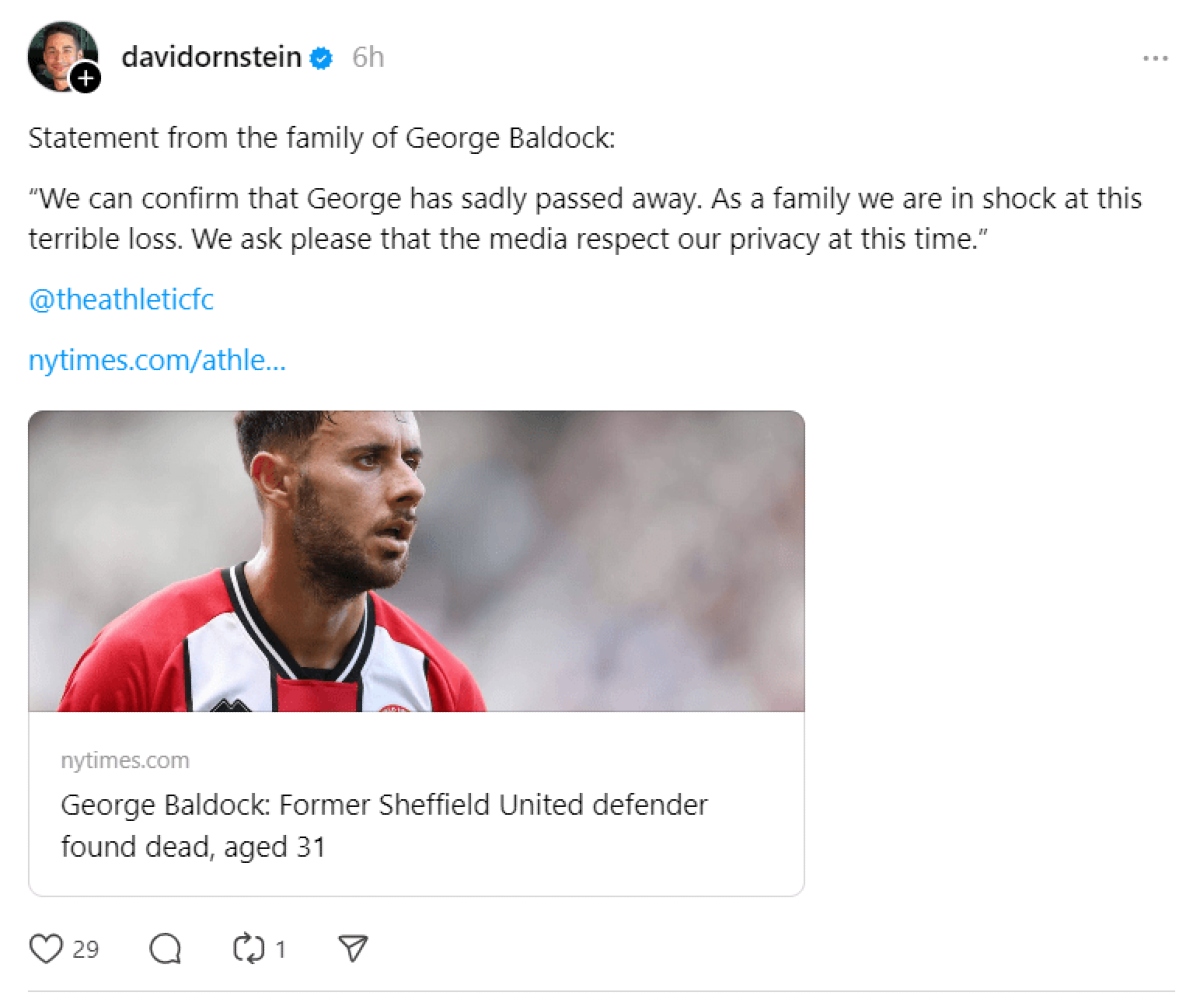Follow davidornstein using the plus badge
Screen dimensions: 1200x1006
click(x=85, y=78)
